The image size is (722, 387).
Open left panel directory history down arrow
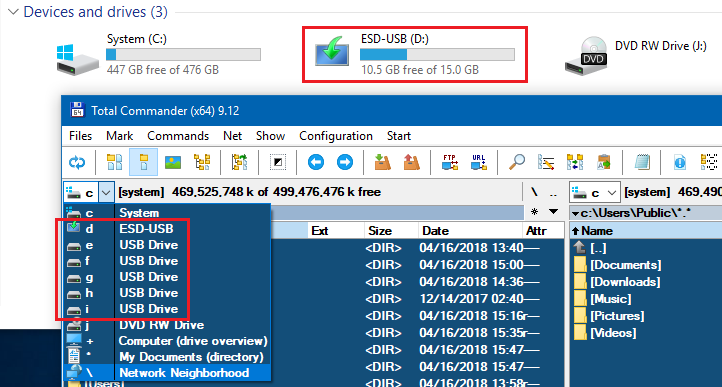coord(553,212)
